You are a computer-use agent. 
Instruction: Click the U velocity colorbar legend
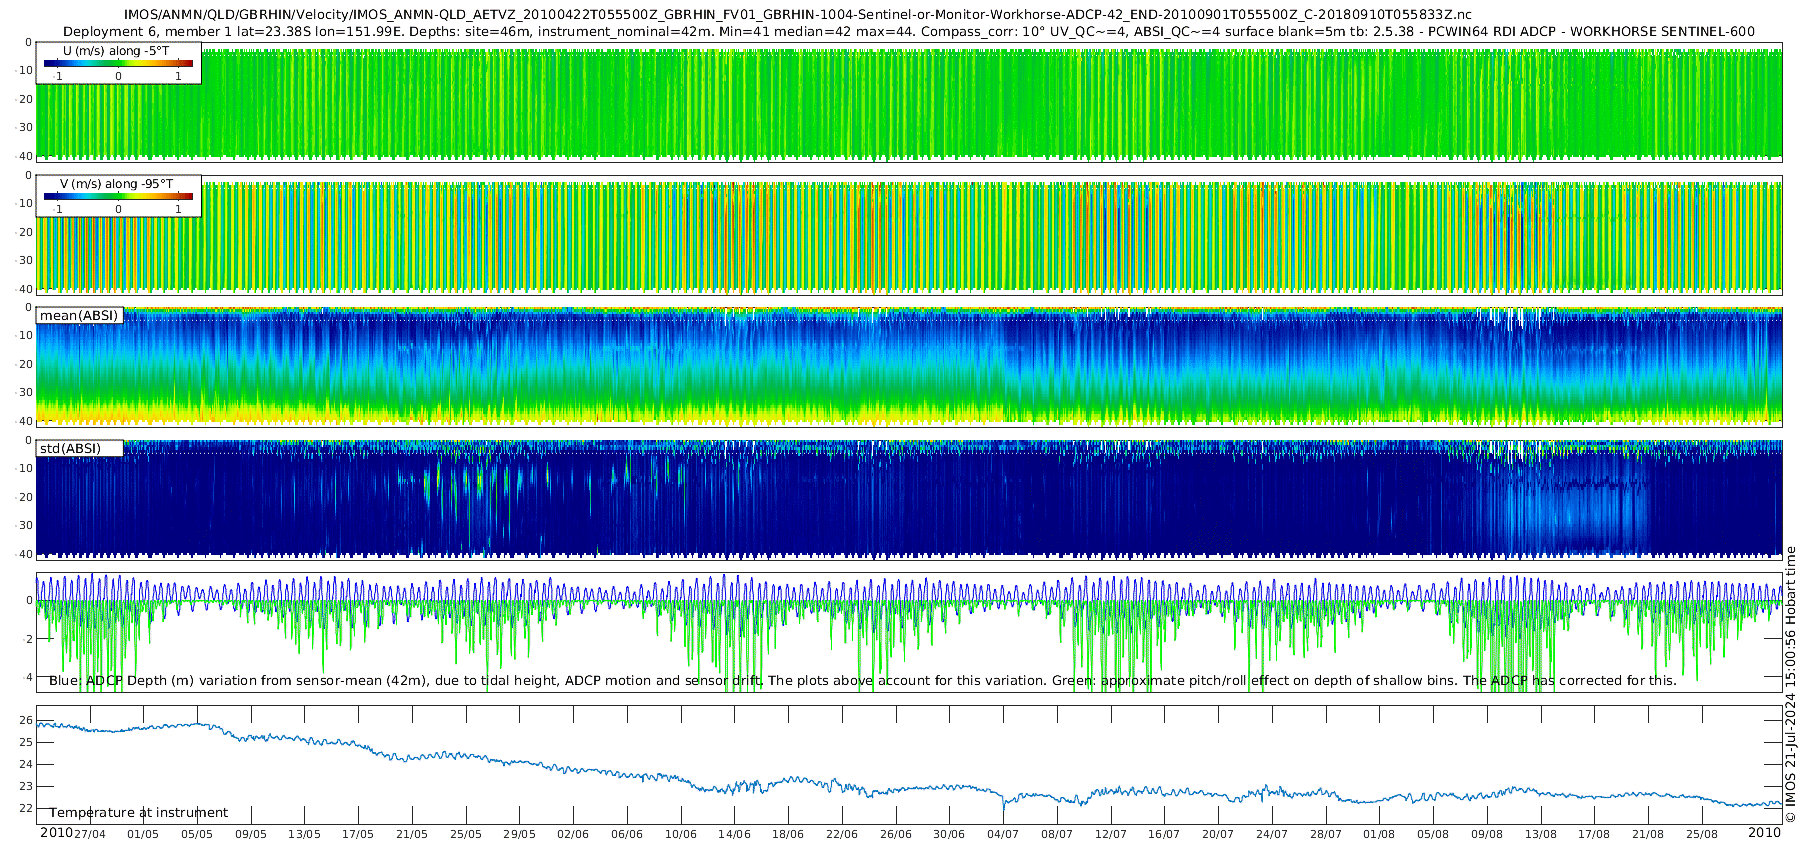pos(118,64)
